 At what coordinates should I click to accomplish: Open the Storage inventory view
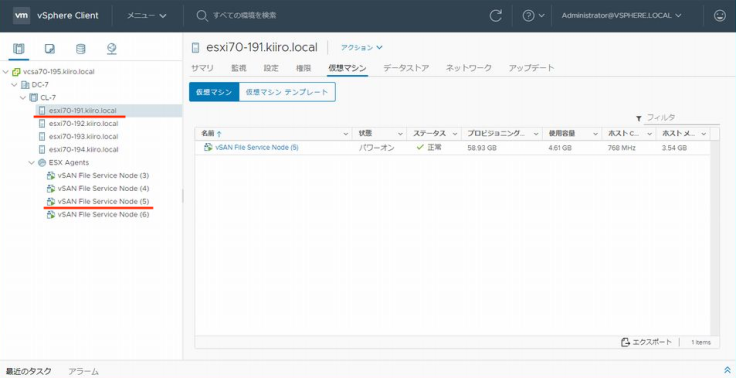pyautogui.click(x=81, y=49)
